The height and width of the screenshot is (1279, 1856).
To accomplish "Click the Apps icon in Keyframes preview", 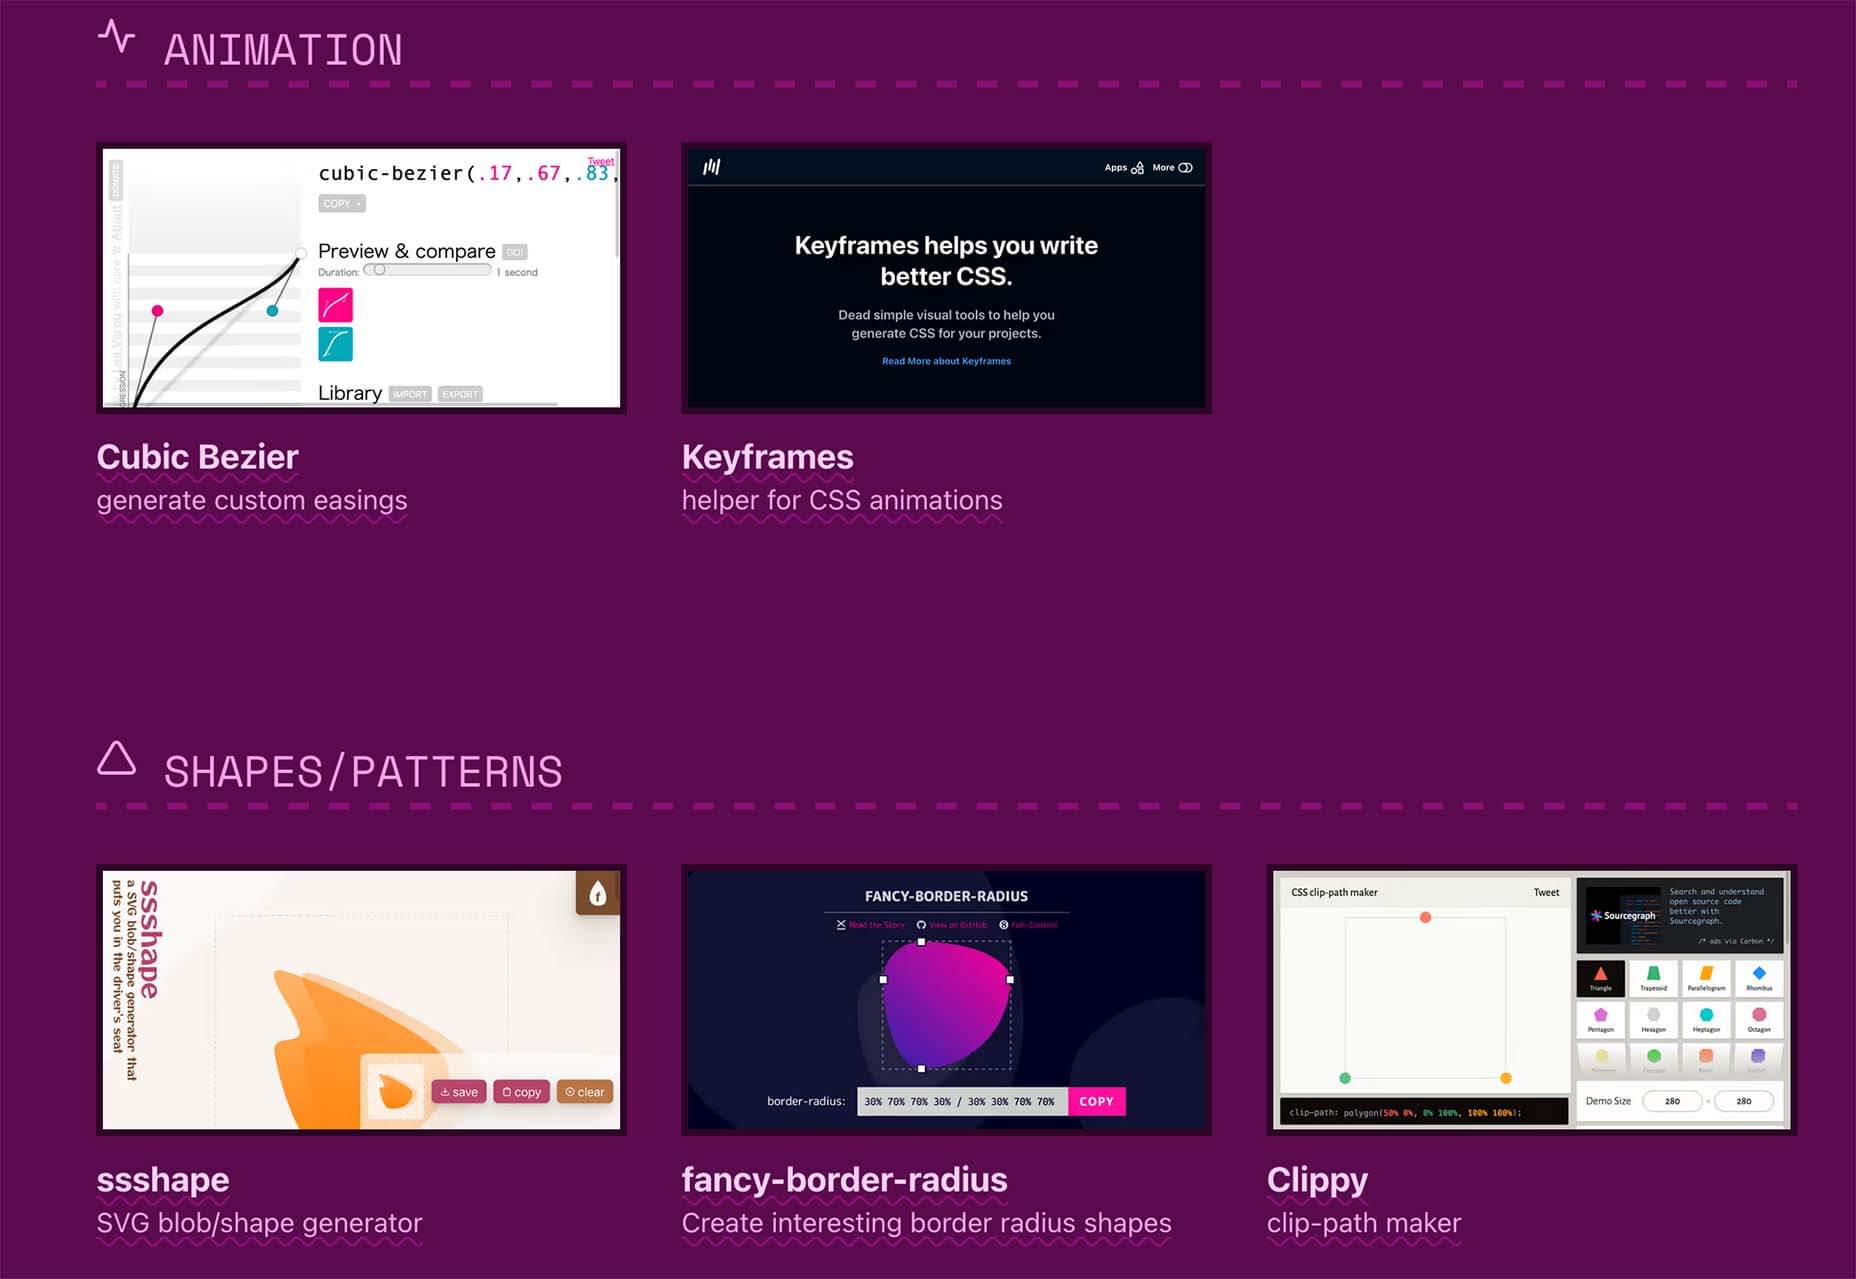I will [x=1137, y=168].
